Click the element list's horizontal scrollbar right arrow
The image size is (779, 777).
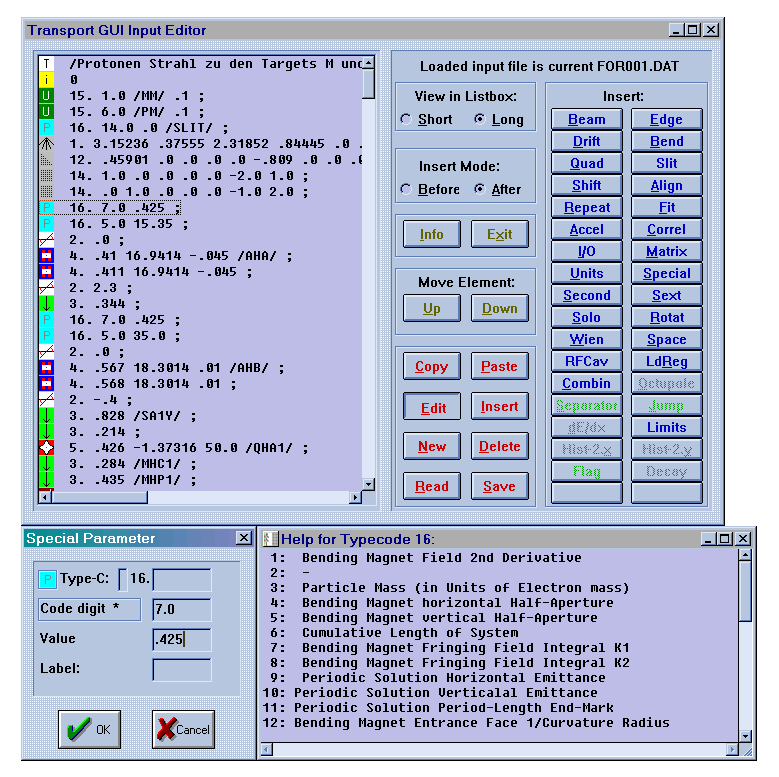tap(353, 497)
